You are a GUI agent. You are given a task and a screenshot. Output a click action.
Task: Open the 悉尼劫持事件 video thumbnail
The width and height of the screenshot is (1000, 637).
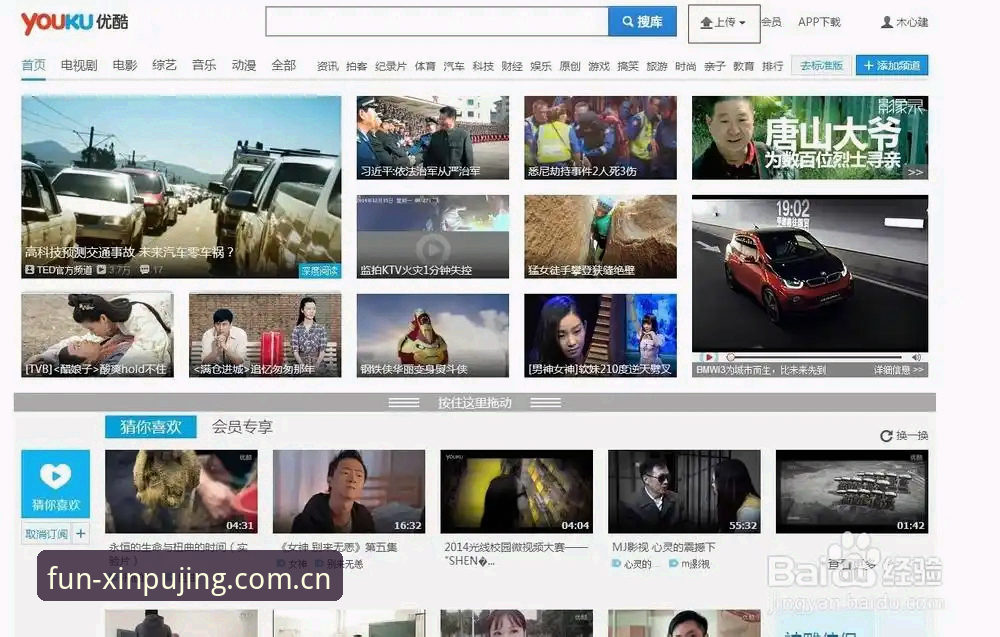click(601, 138)
